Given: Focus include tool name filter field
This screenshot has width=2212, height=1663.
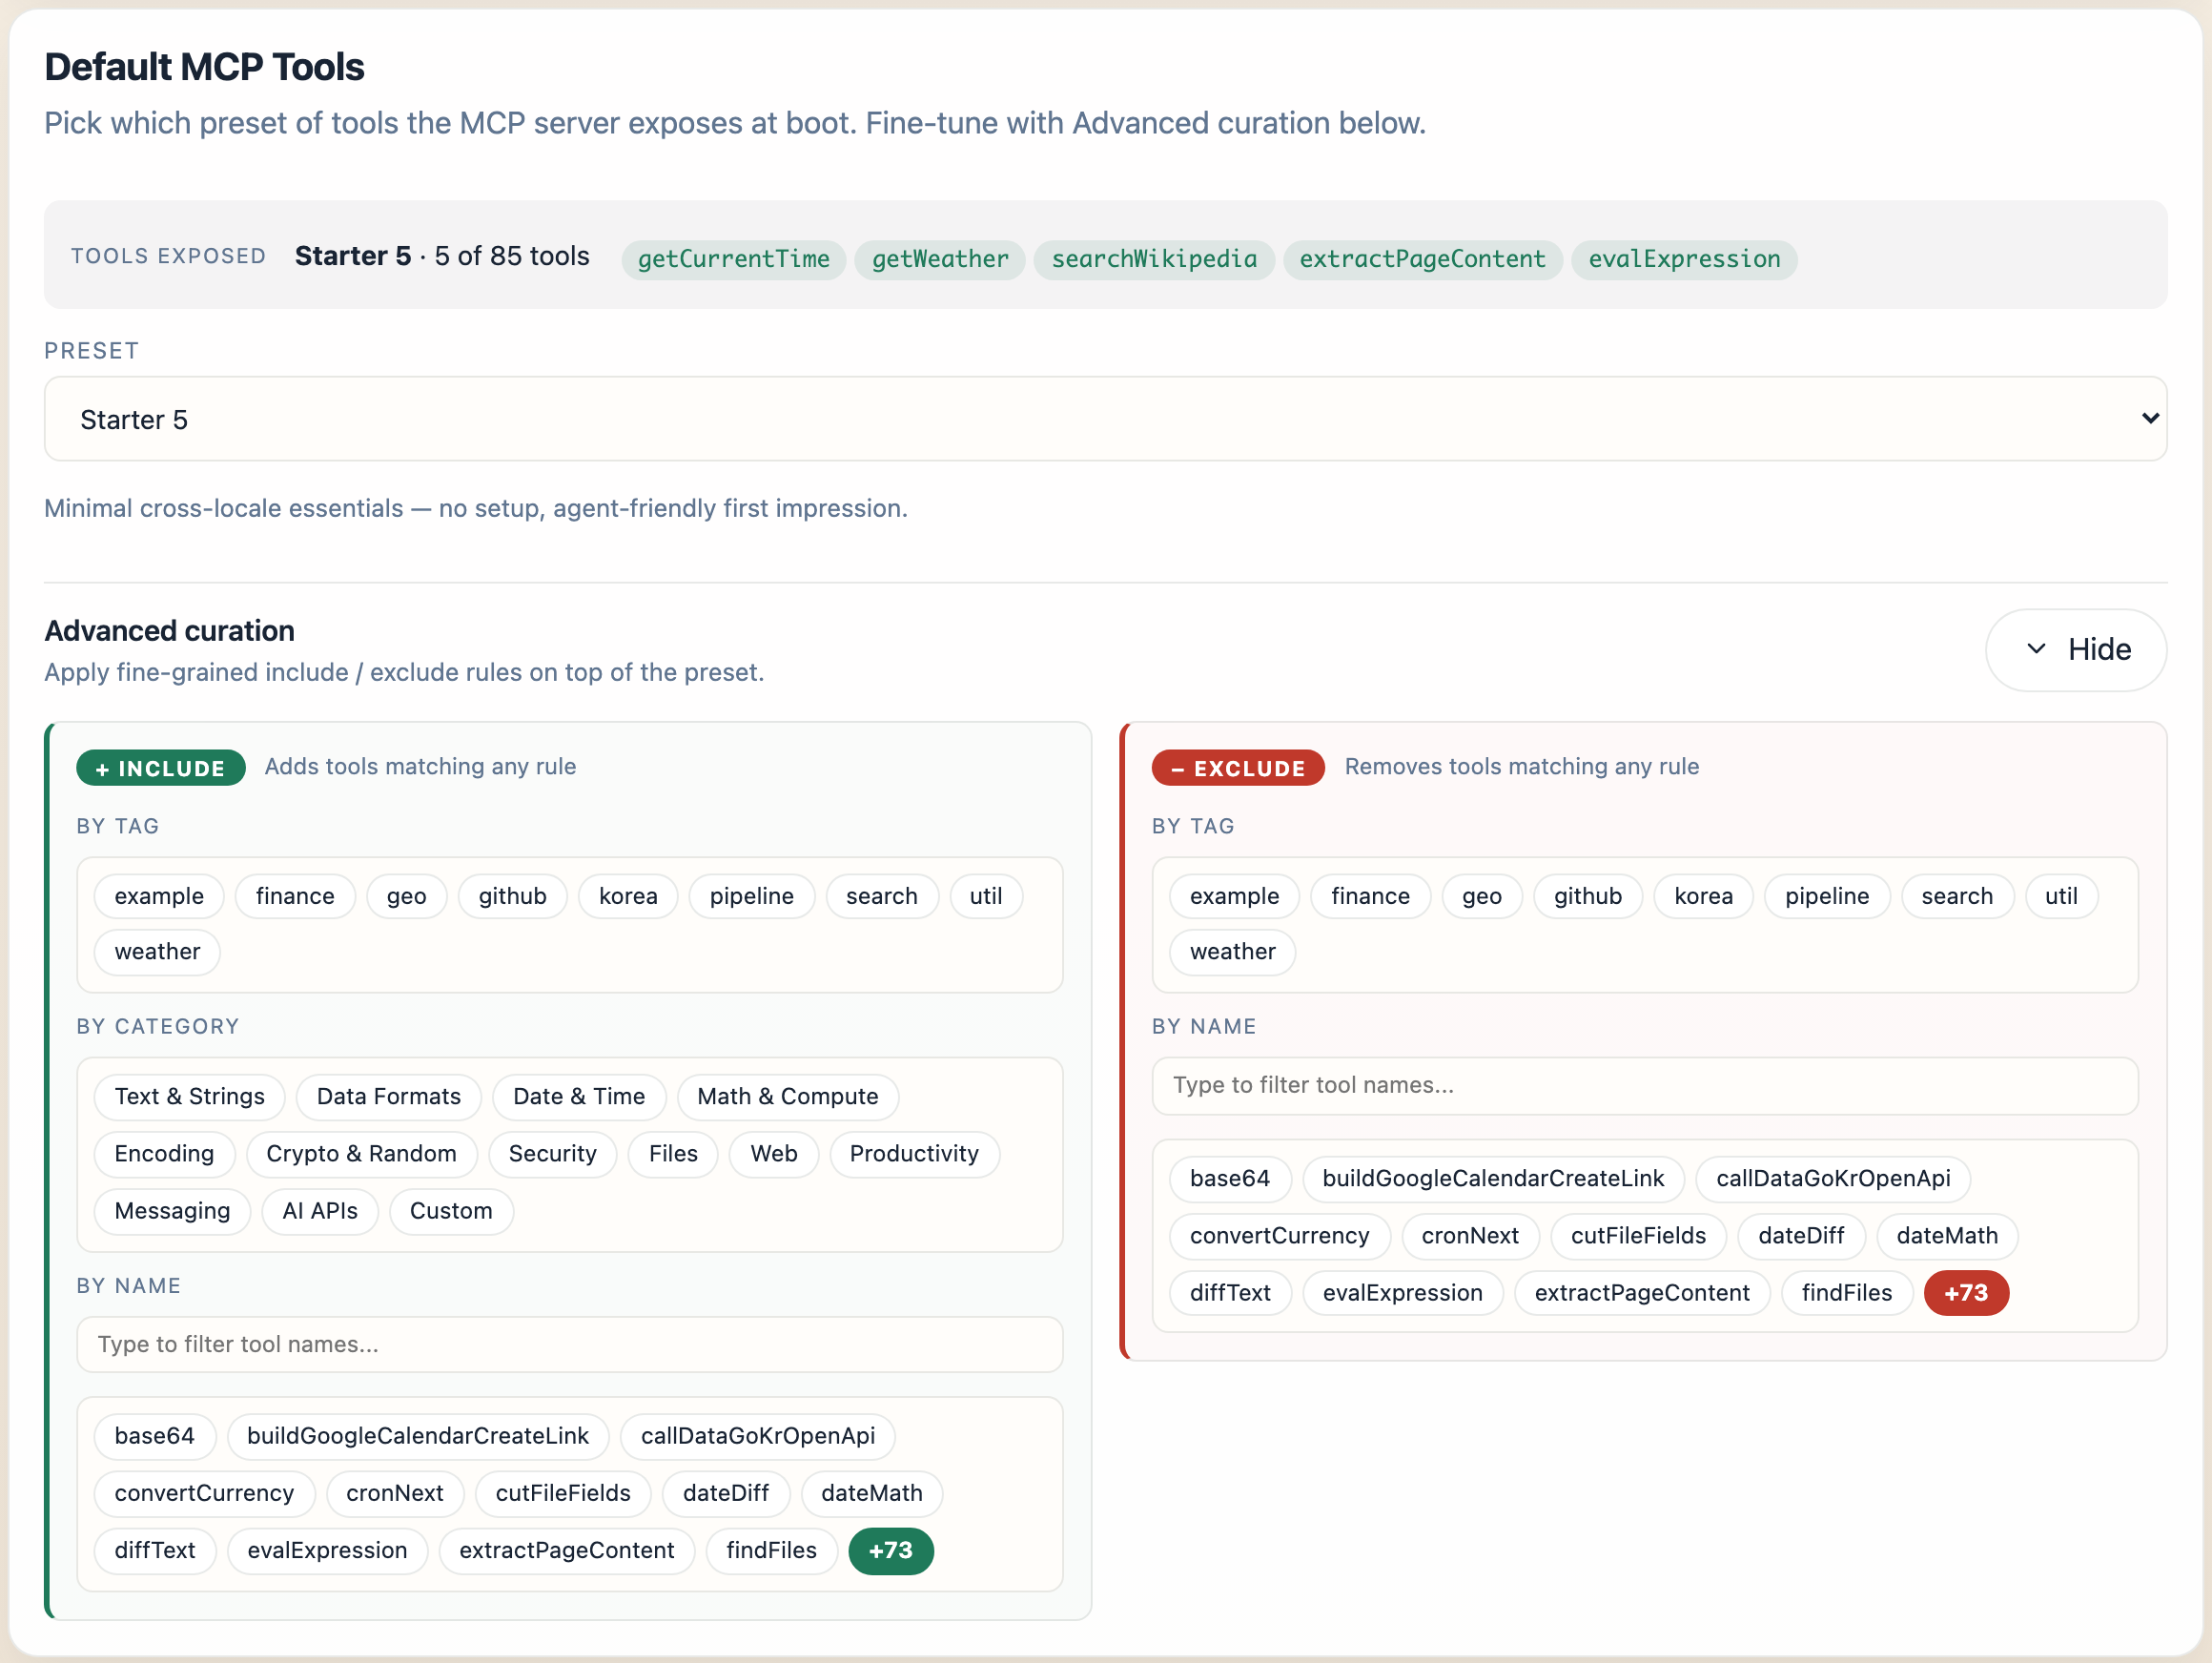Looking at the screenshot, I should 570,1345.
